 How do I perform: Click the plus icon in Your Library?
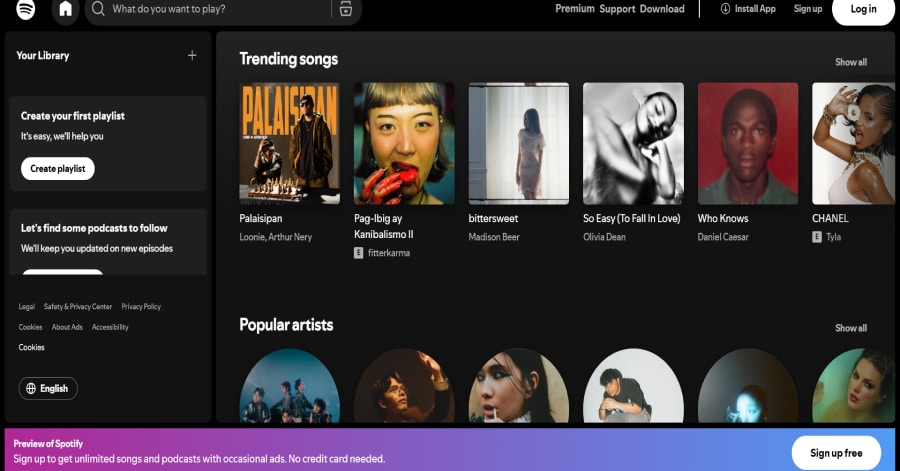(x=192, y=56)
